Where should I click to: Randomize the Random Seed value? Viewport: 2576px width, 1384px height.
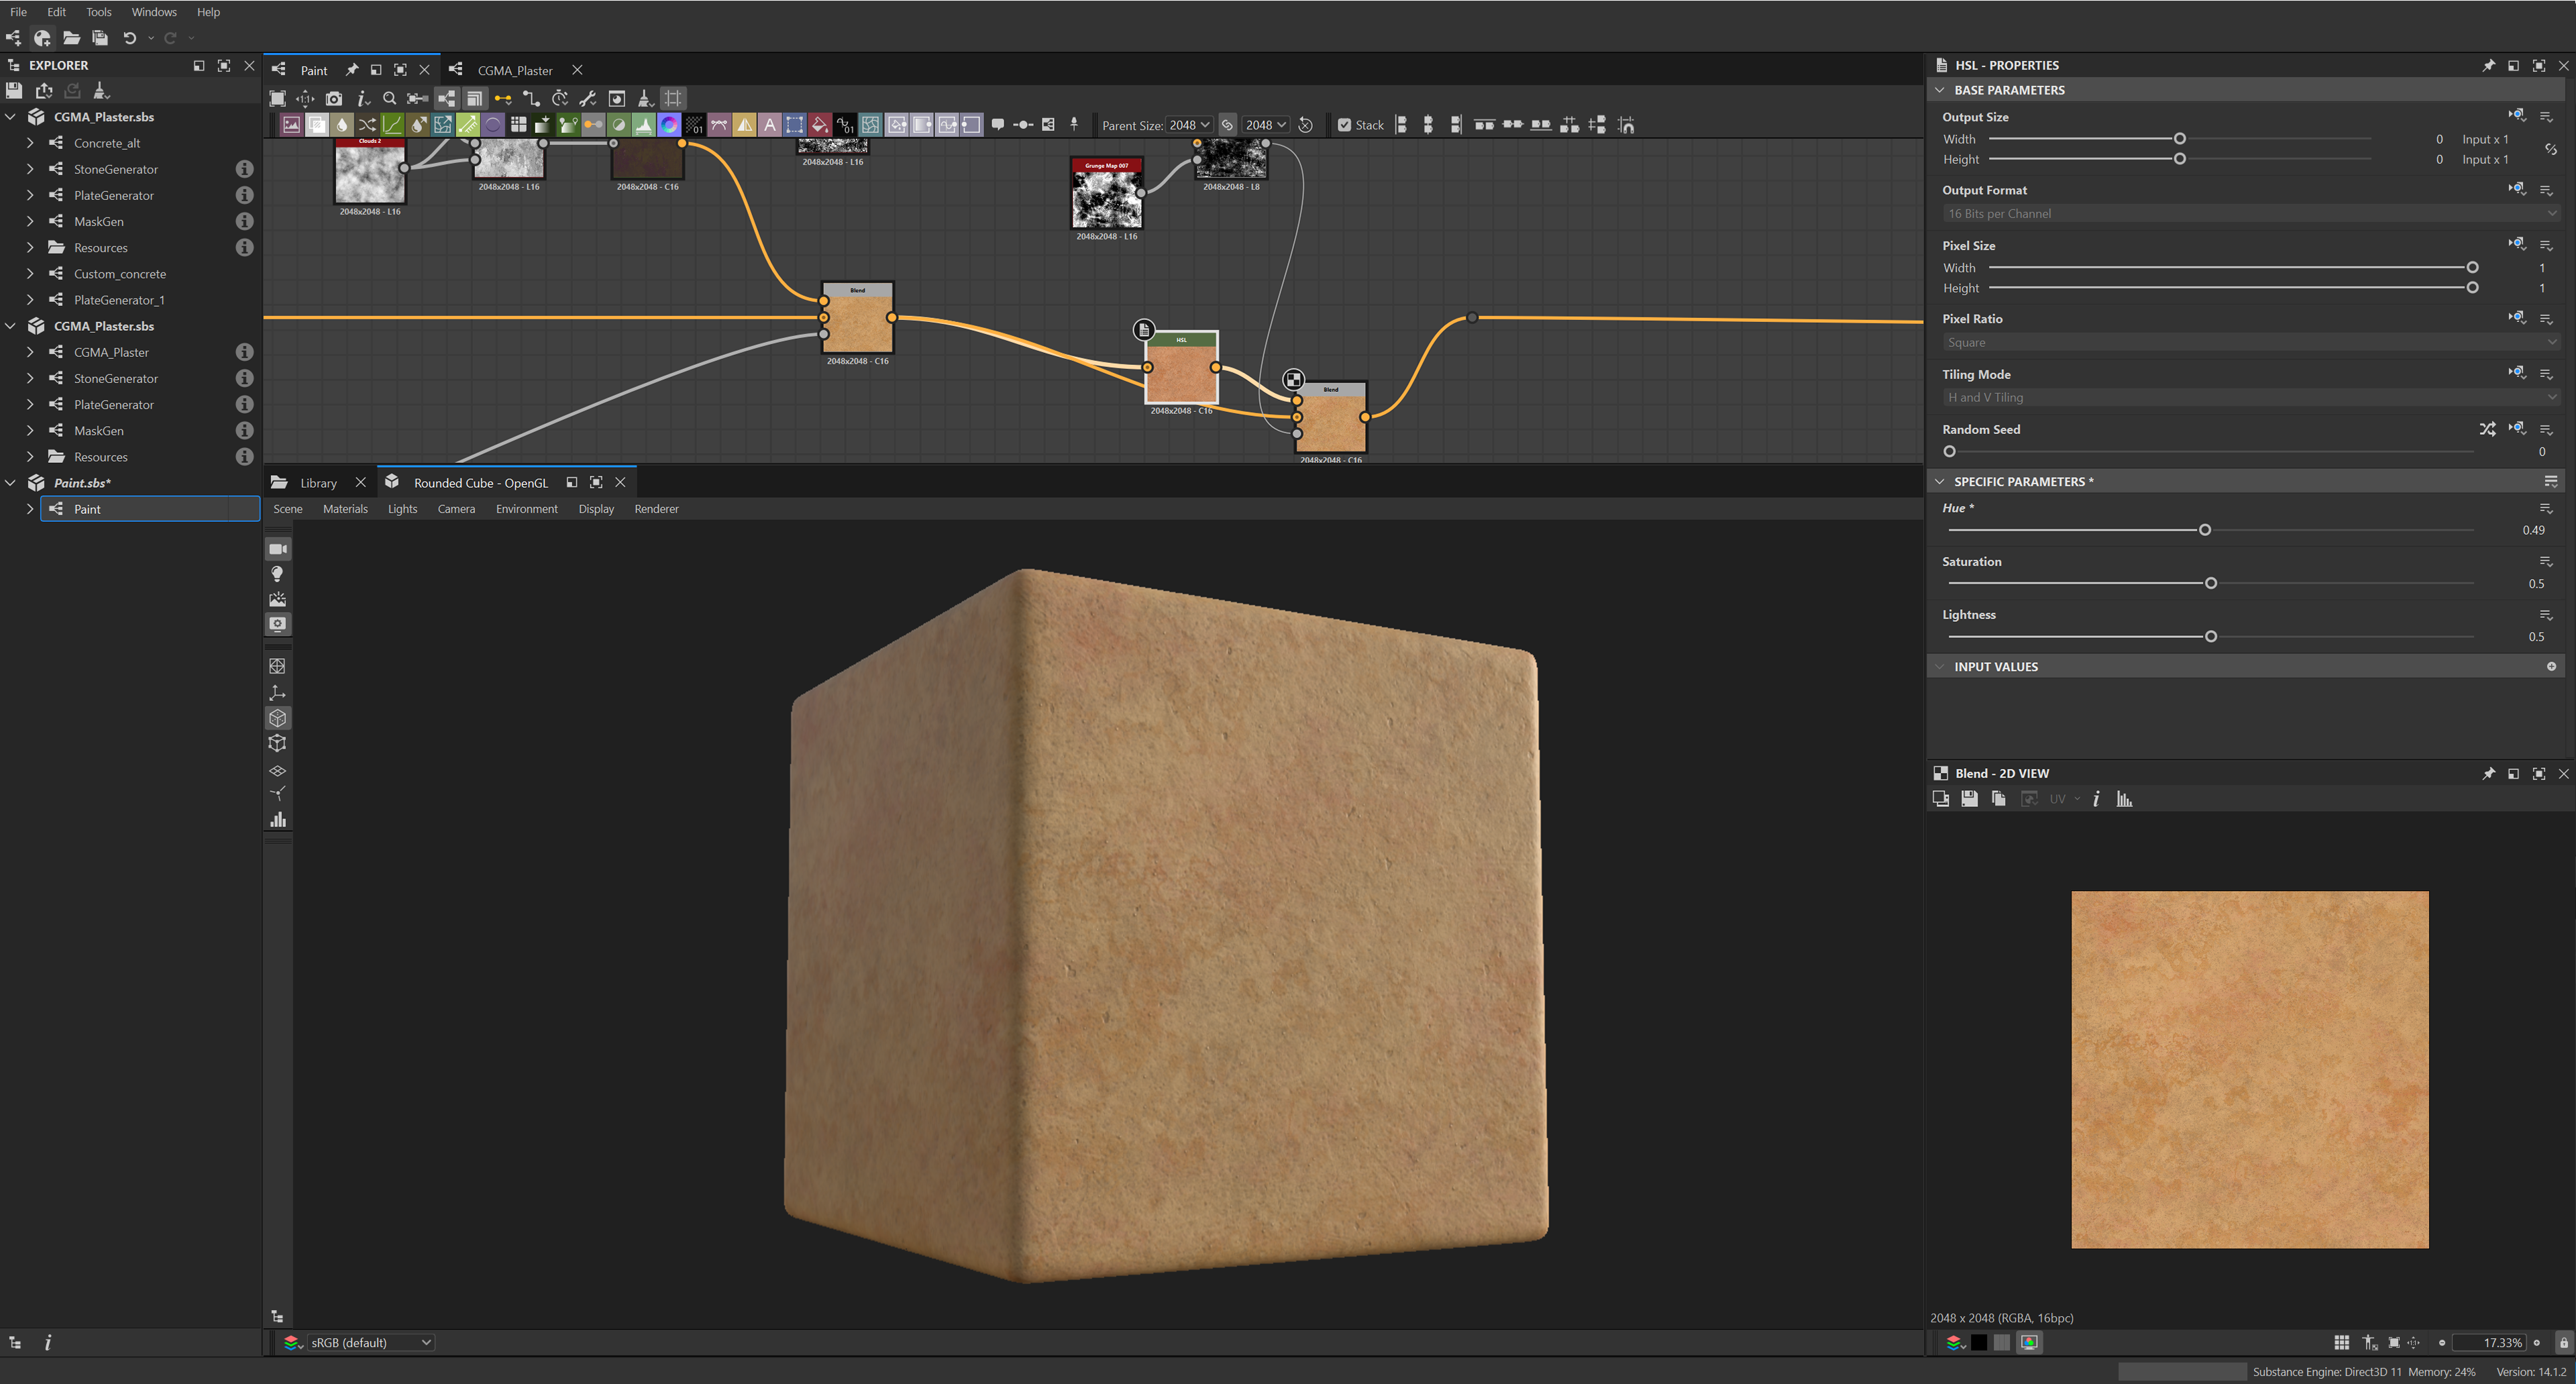(2487, 429)
